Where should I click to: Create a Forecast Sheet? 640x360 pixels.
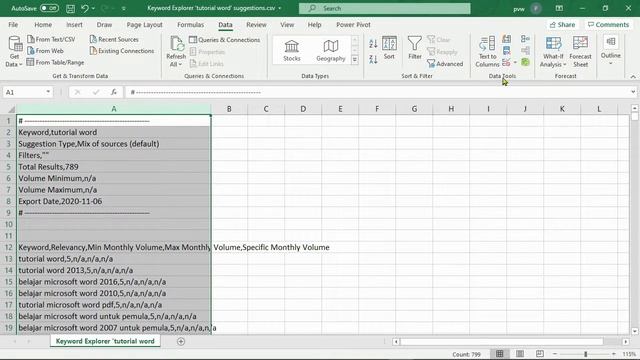pyautogui.click(x=580, y=51)
